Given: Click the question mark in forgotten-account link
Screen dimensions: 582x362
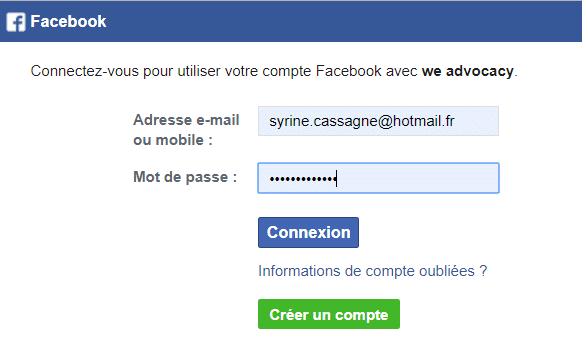Looking at the screenshot, I should 483,271.
